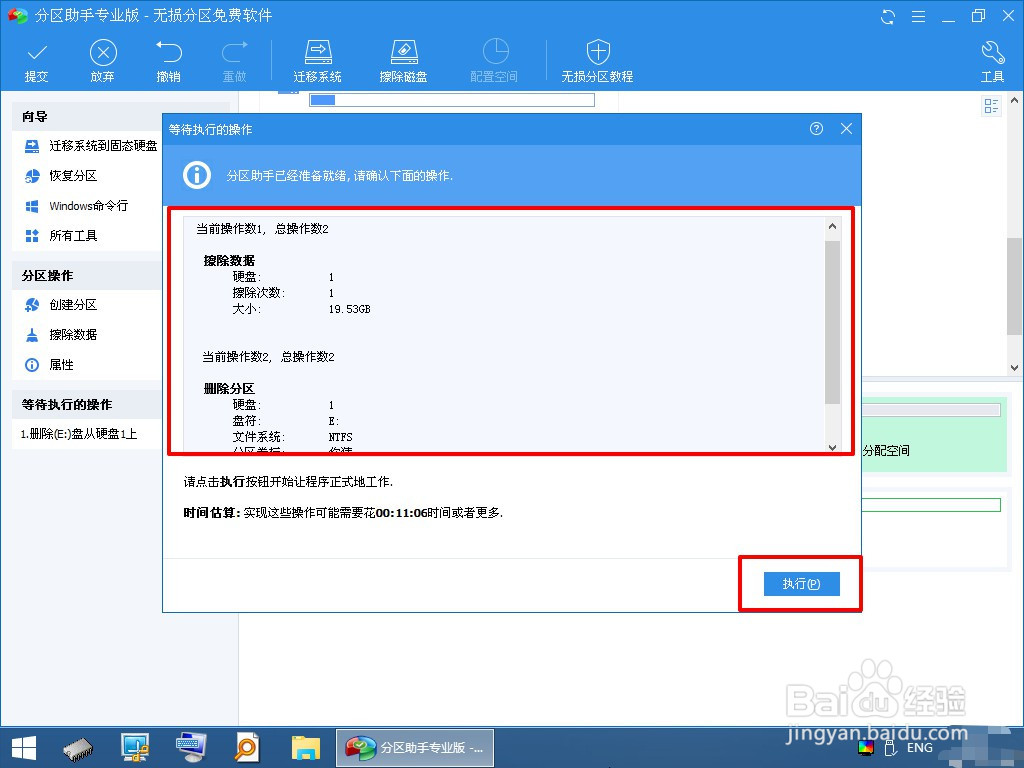This screenshot has width=1024, height=768.
Task: Choose 擦除数据 under partition operations
Action: coord(61,335)
